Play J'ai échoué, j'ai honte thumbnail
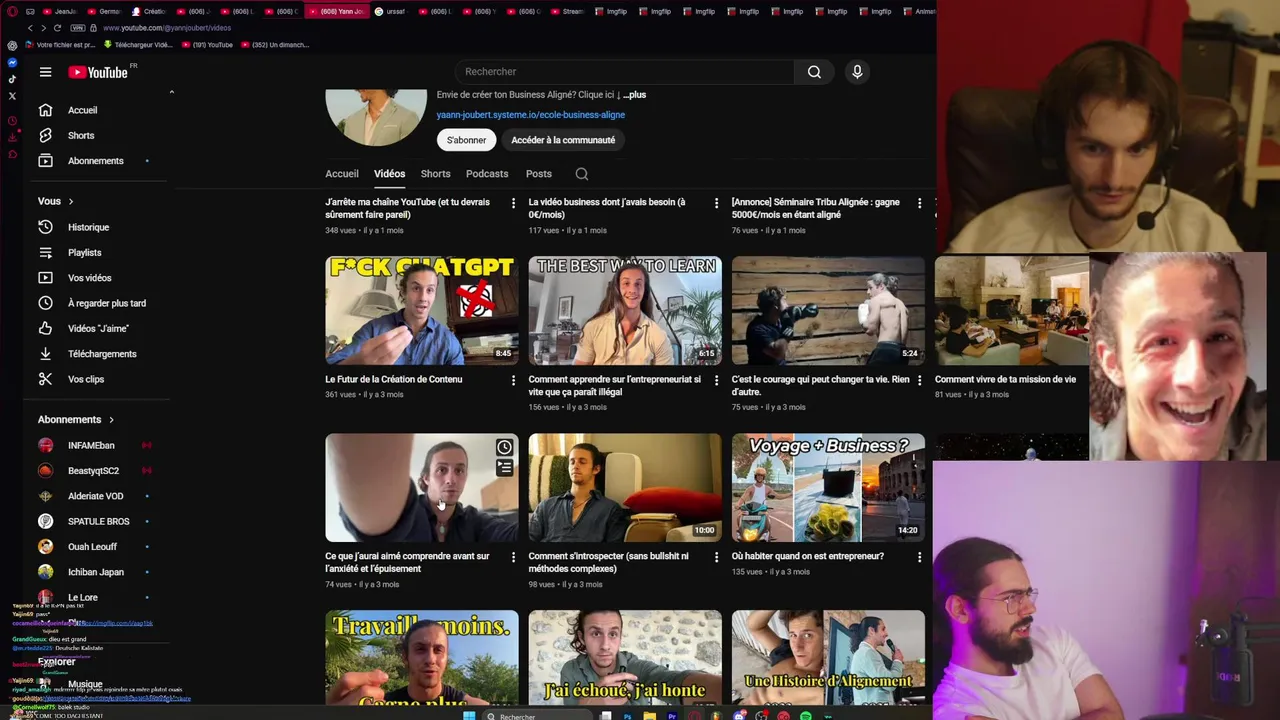 [625, 657]
